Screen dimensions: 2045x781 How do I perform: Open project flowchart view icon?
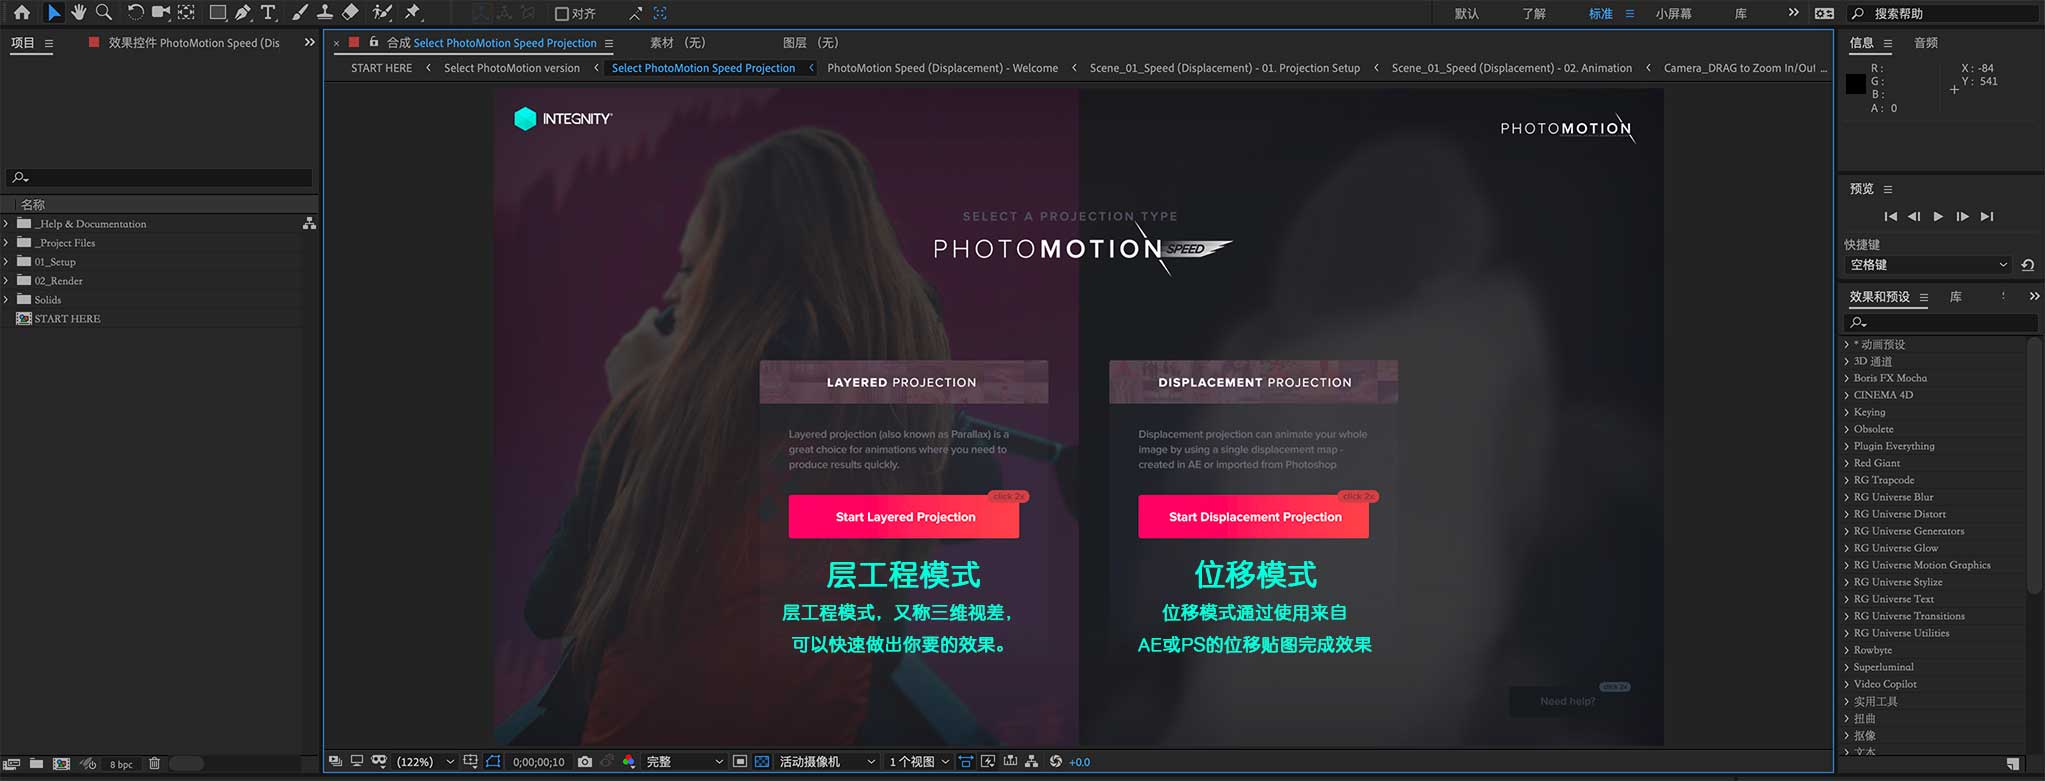pos(309,224)
